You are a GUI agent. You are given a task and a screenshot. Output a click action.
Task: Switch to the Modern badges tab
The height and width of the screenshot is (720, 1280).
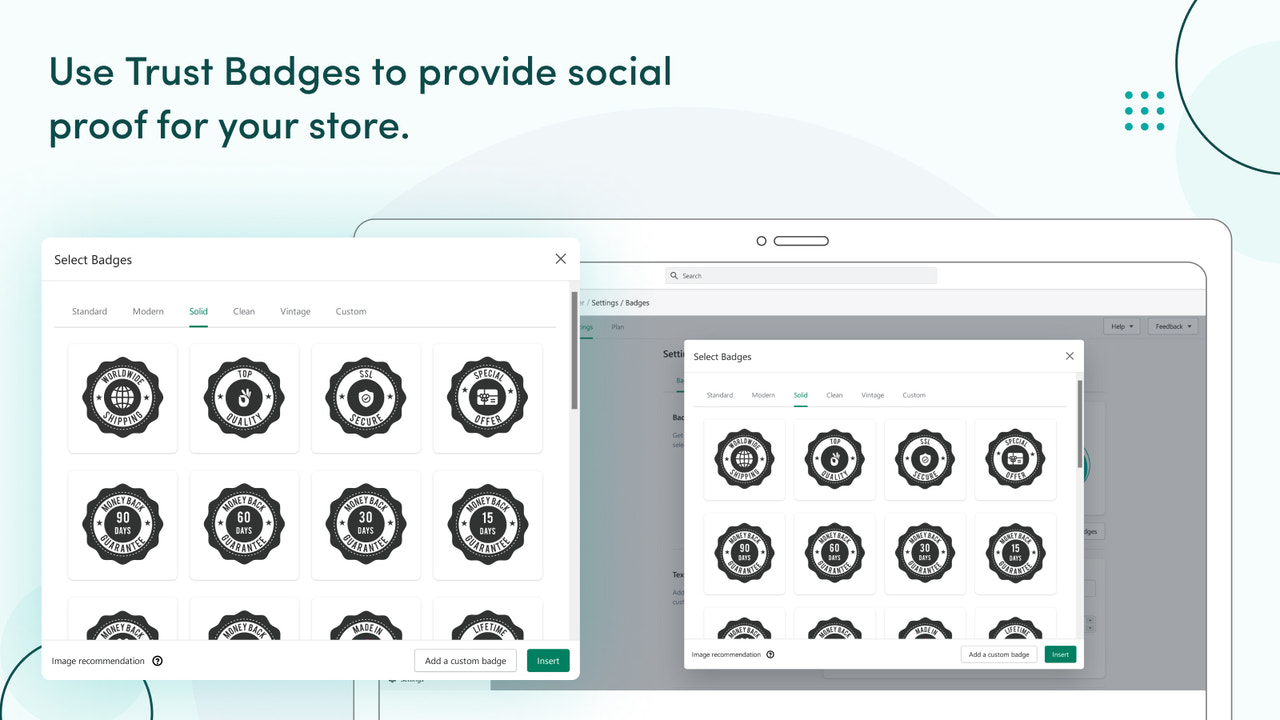click(148, 311)
